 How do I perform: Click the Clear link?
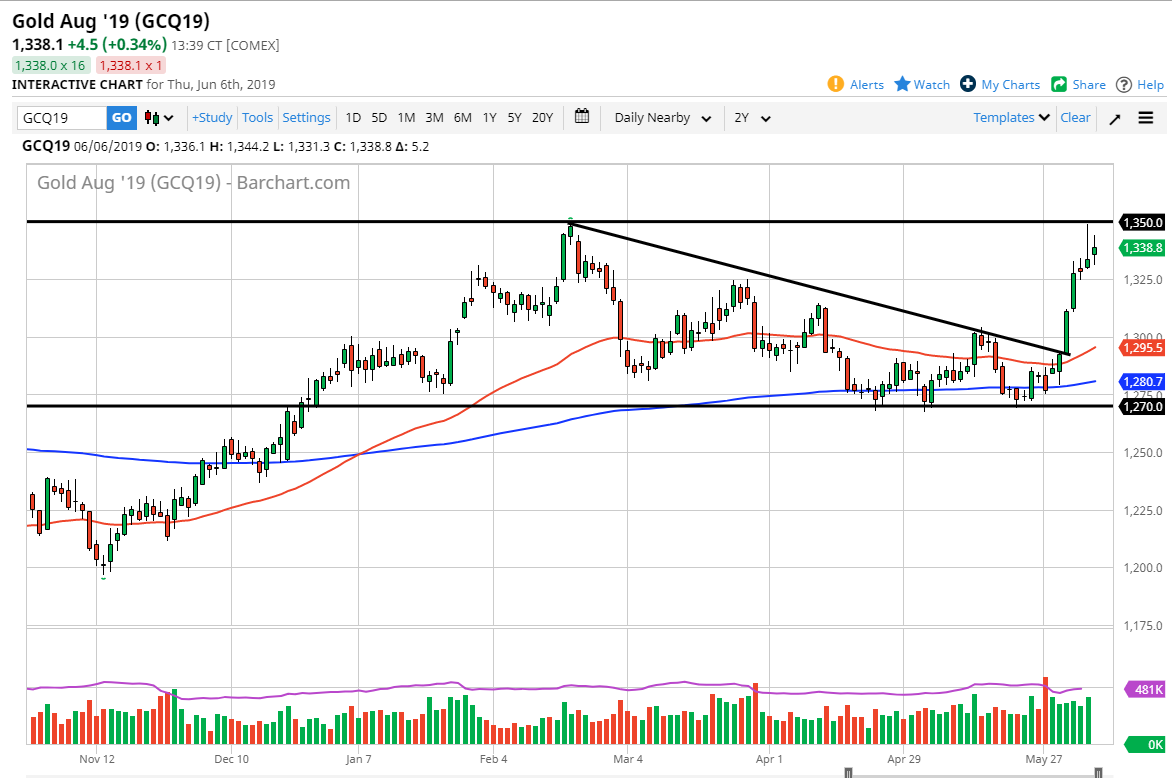[1075, 118]
